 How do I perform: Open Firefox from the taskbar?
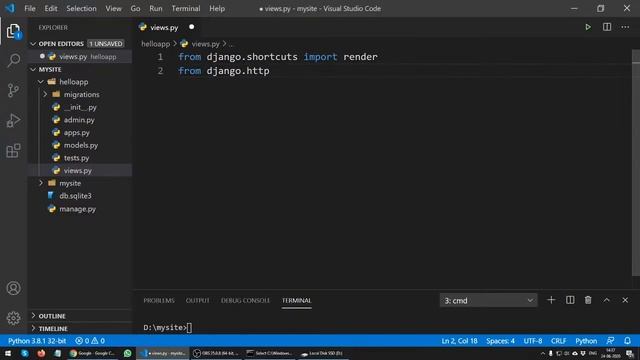[x=41, y=353]
